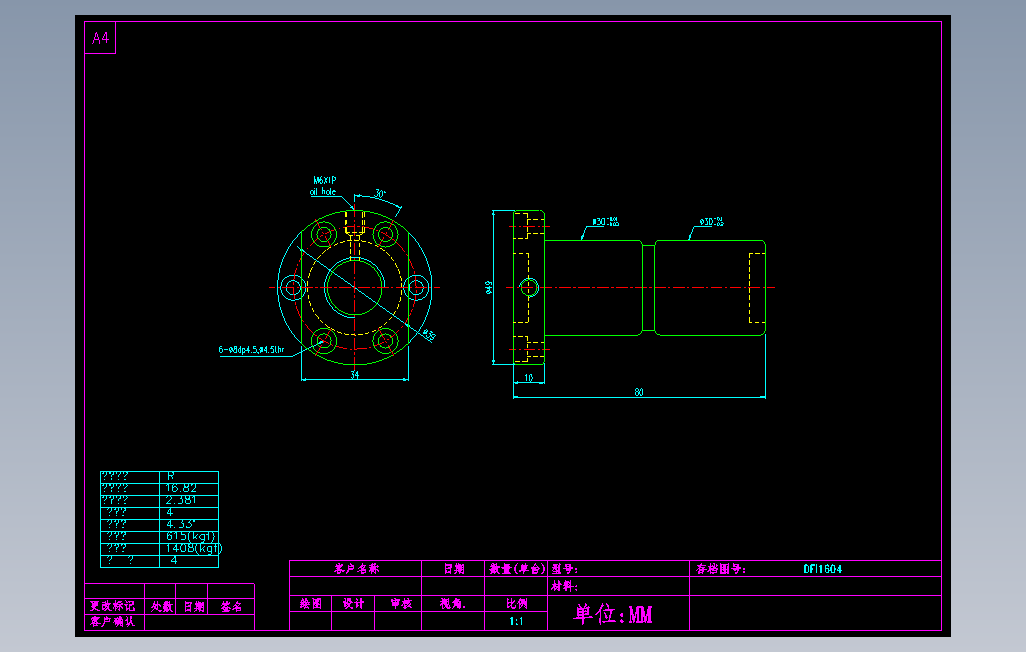Click the 单位:MM units text

613,614
